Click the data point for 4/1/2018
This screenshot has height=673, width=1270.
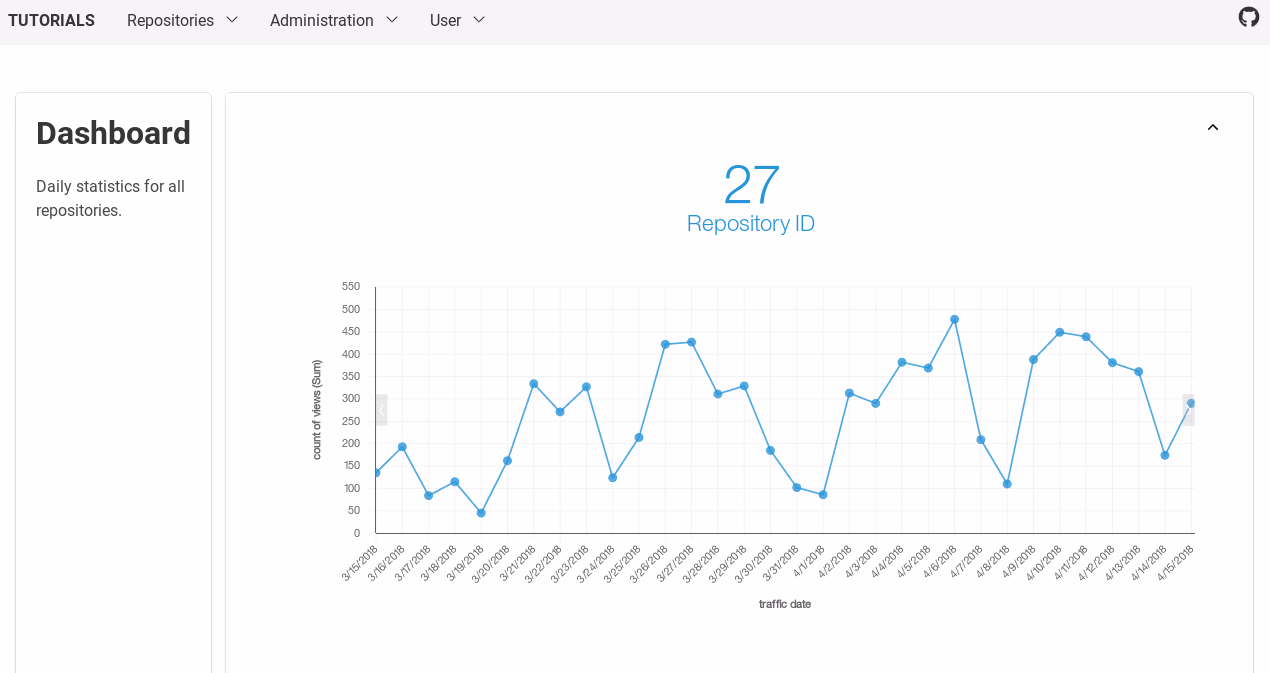[823, 495]
